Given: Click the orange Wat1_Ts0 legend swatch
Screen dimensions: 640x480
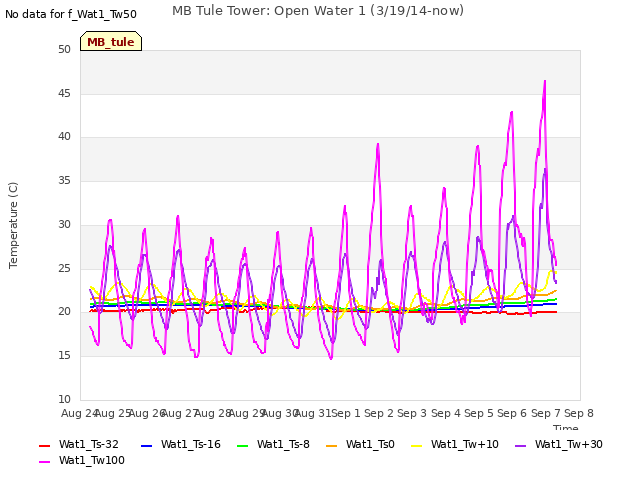Looking at the screenshot, I should 331,445.
